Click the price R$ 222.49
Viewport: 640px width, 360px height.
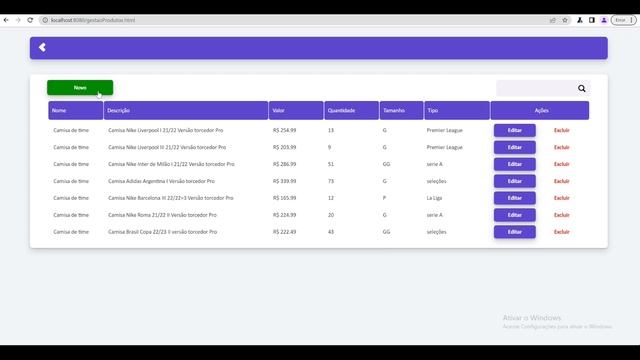click(x=284, y=232)
